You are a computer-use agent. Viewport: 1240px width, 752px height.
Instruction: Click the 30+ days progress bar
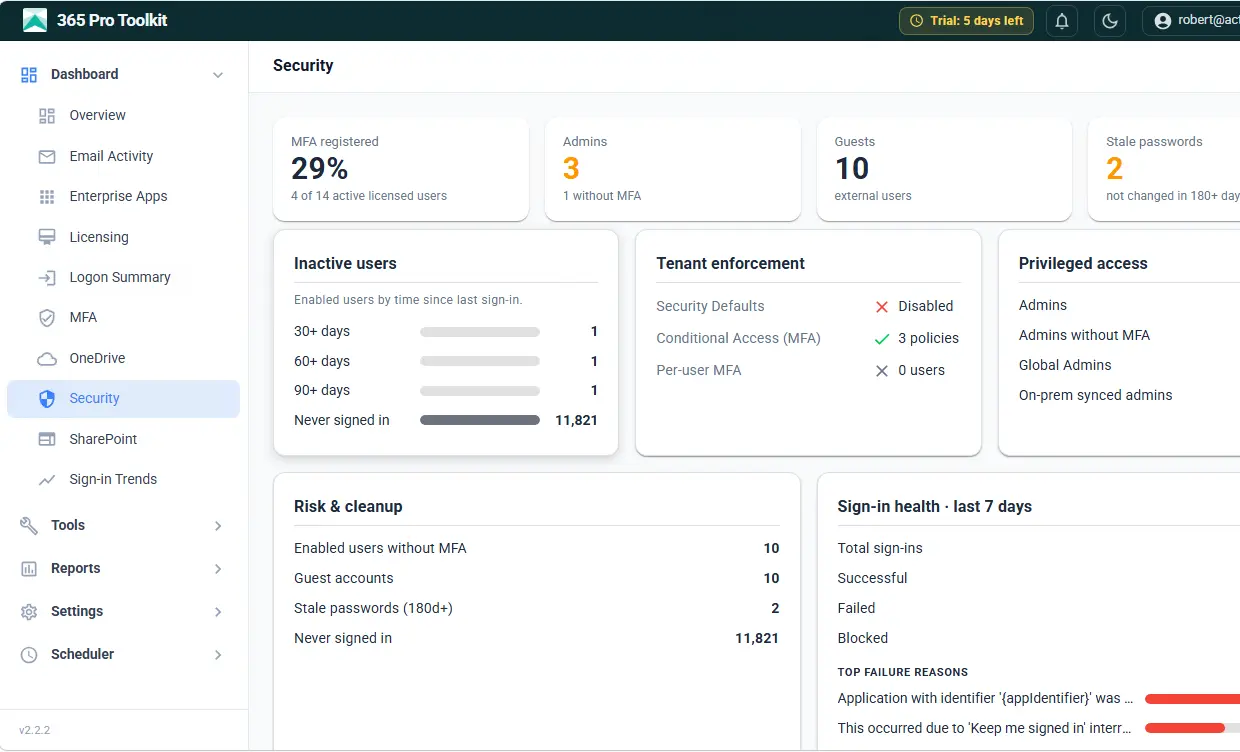(480, 332)
